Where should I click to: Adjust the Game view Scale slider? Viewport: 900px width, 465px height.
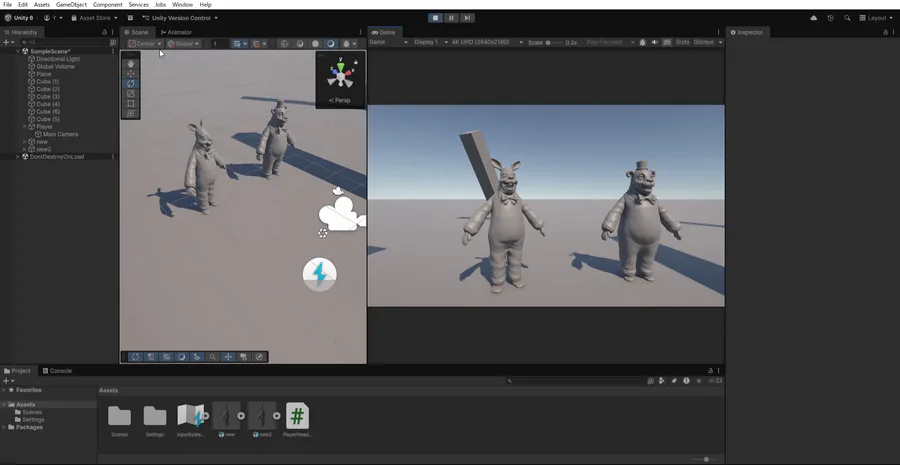click(x=555, y=42)
